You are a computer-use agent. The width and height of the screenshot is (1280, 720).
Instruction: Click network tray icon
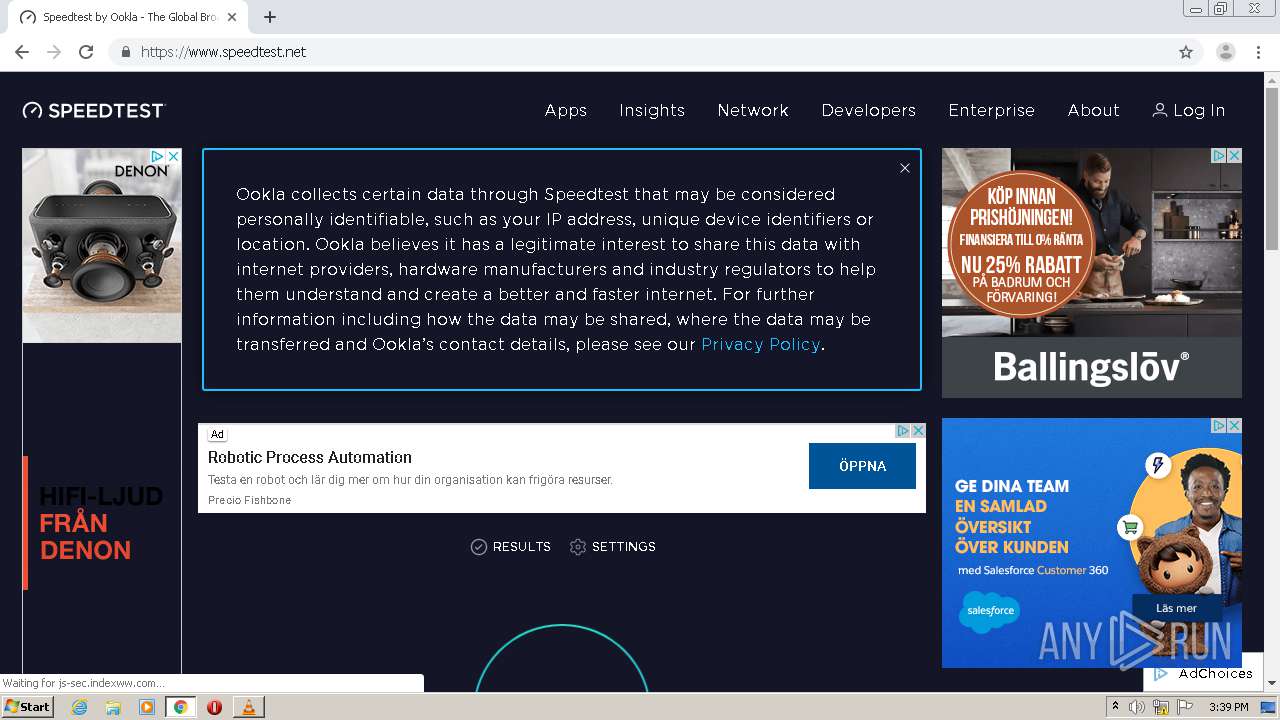(1161, 707)
